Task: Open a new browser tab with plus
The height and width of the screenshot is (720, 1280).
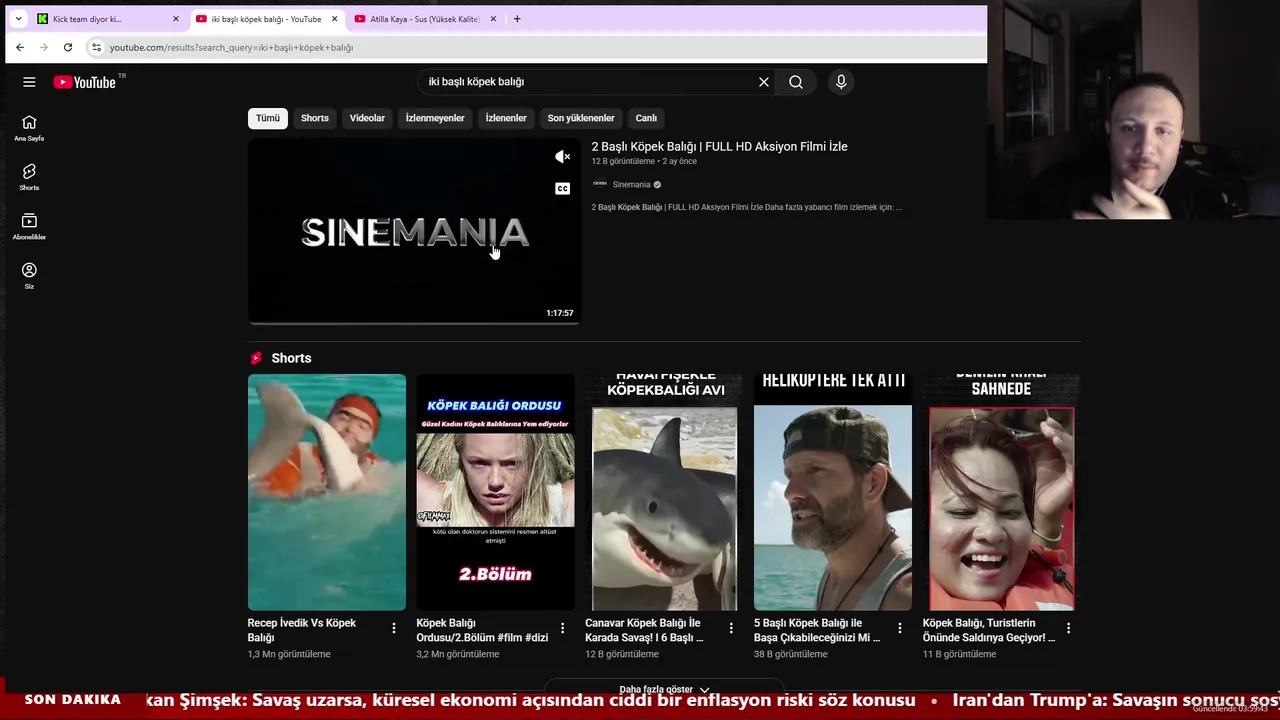Action: coord(517,19)
